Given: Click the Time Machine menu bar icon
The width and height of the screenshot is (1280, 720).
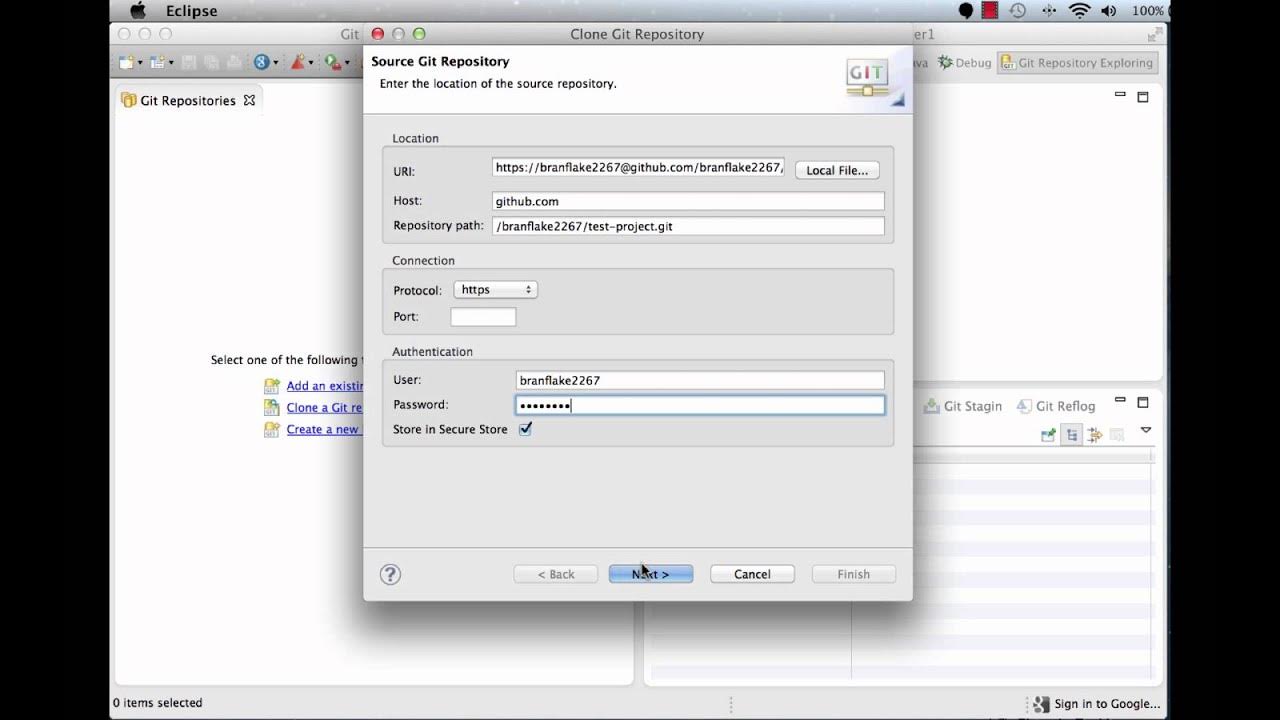Looking at the screenshot, I should pyautogui.click(x=1018, y=11).
